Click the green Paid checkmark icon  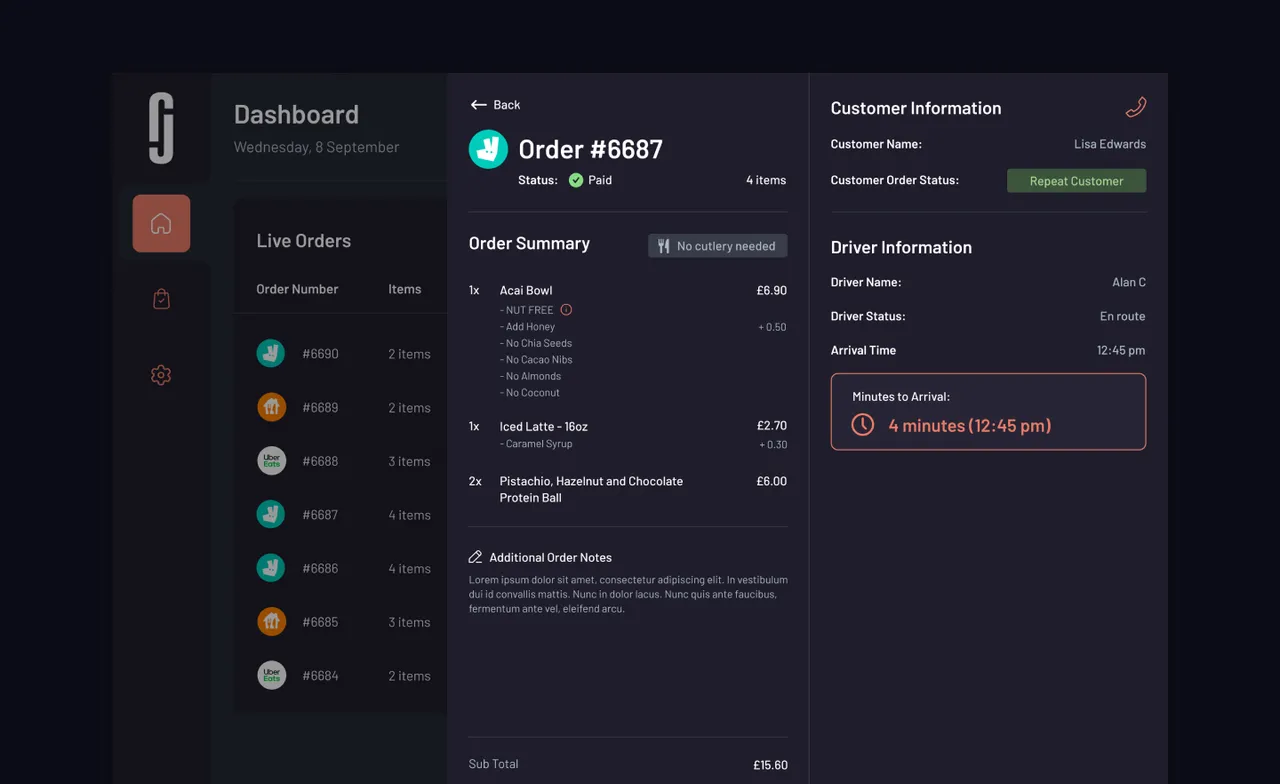576,180
